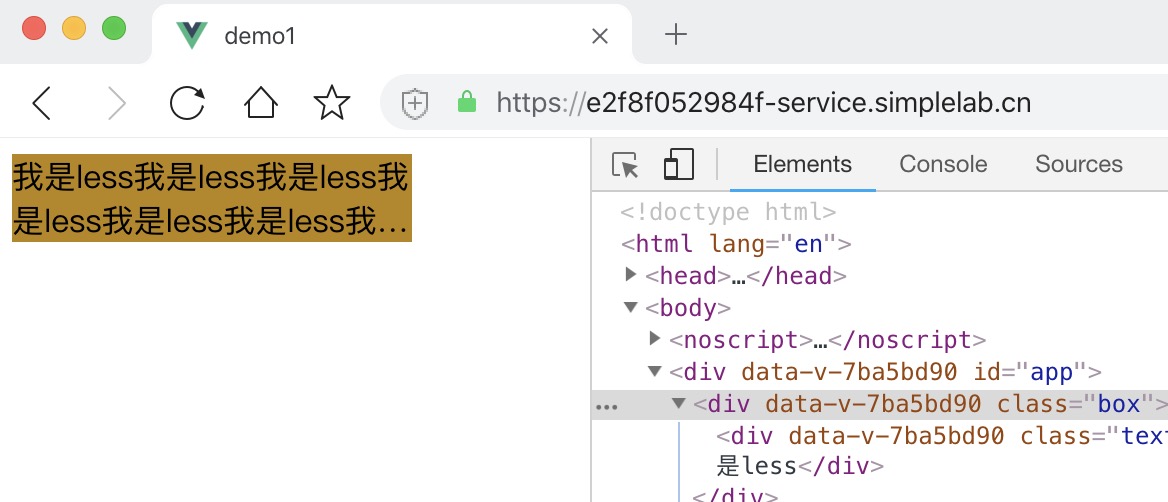Toggle the device toolbar icon in DevTools
The image size is (1168, 502).
(679, 165)
